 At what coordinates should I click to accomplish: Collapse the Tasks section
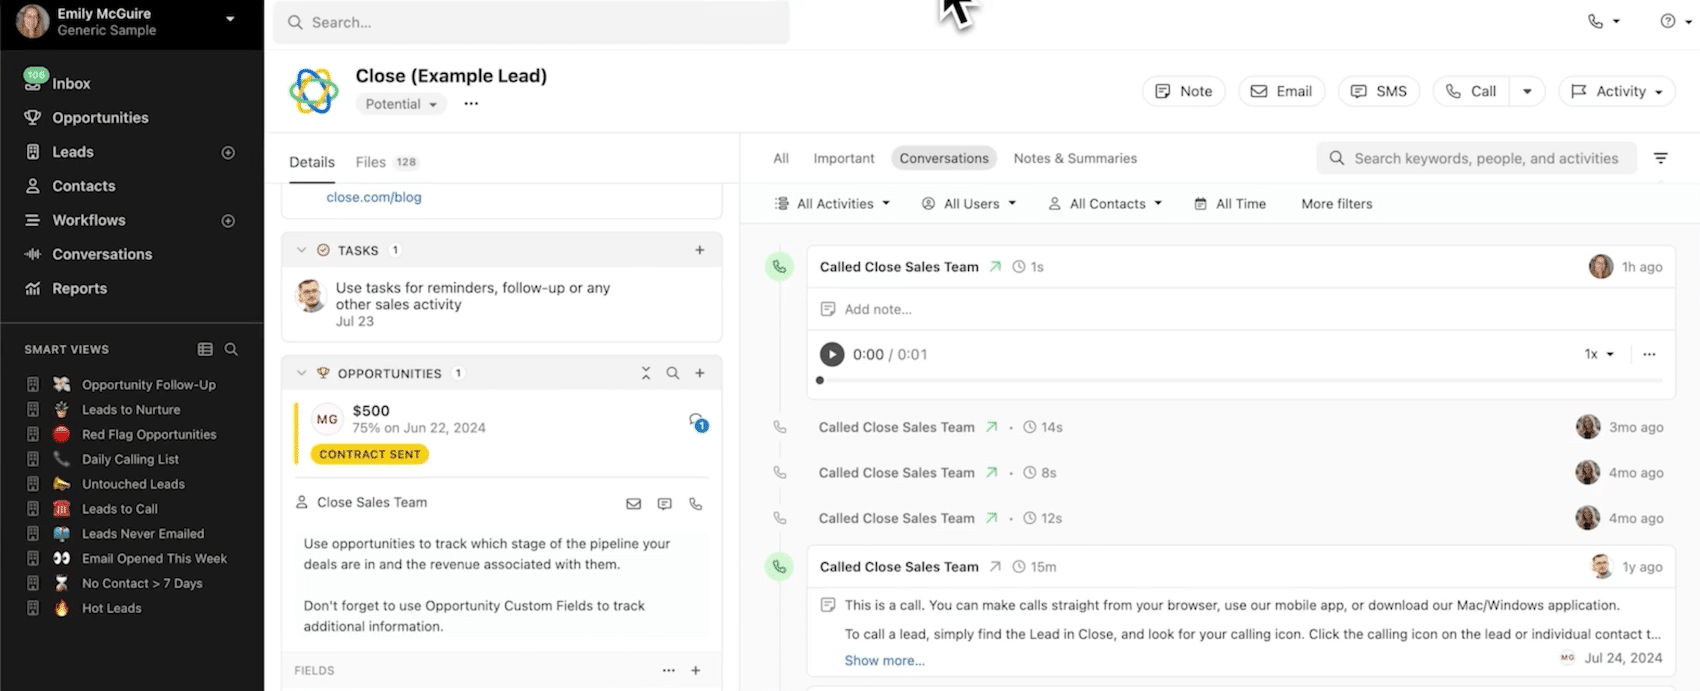pos(301,250)
